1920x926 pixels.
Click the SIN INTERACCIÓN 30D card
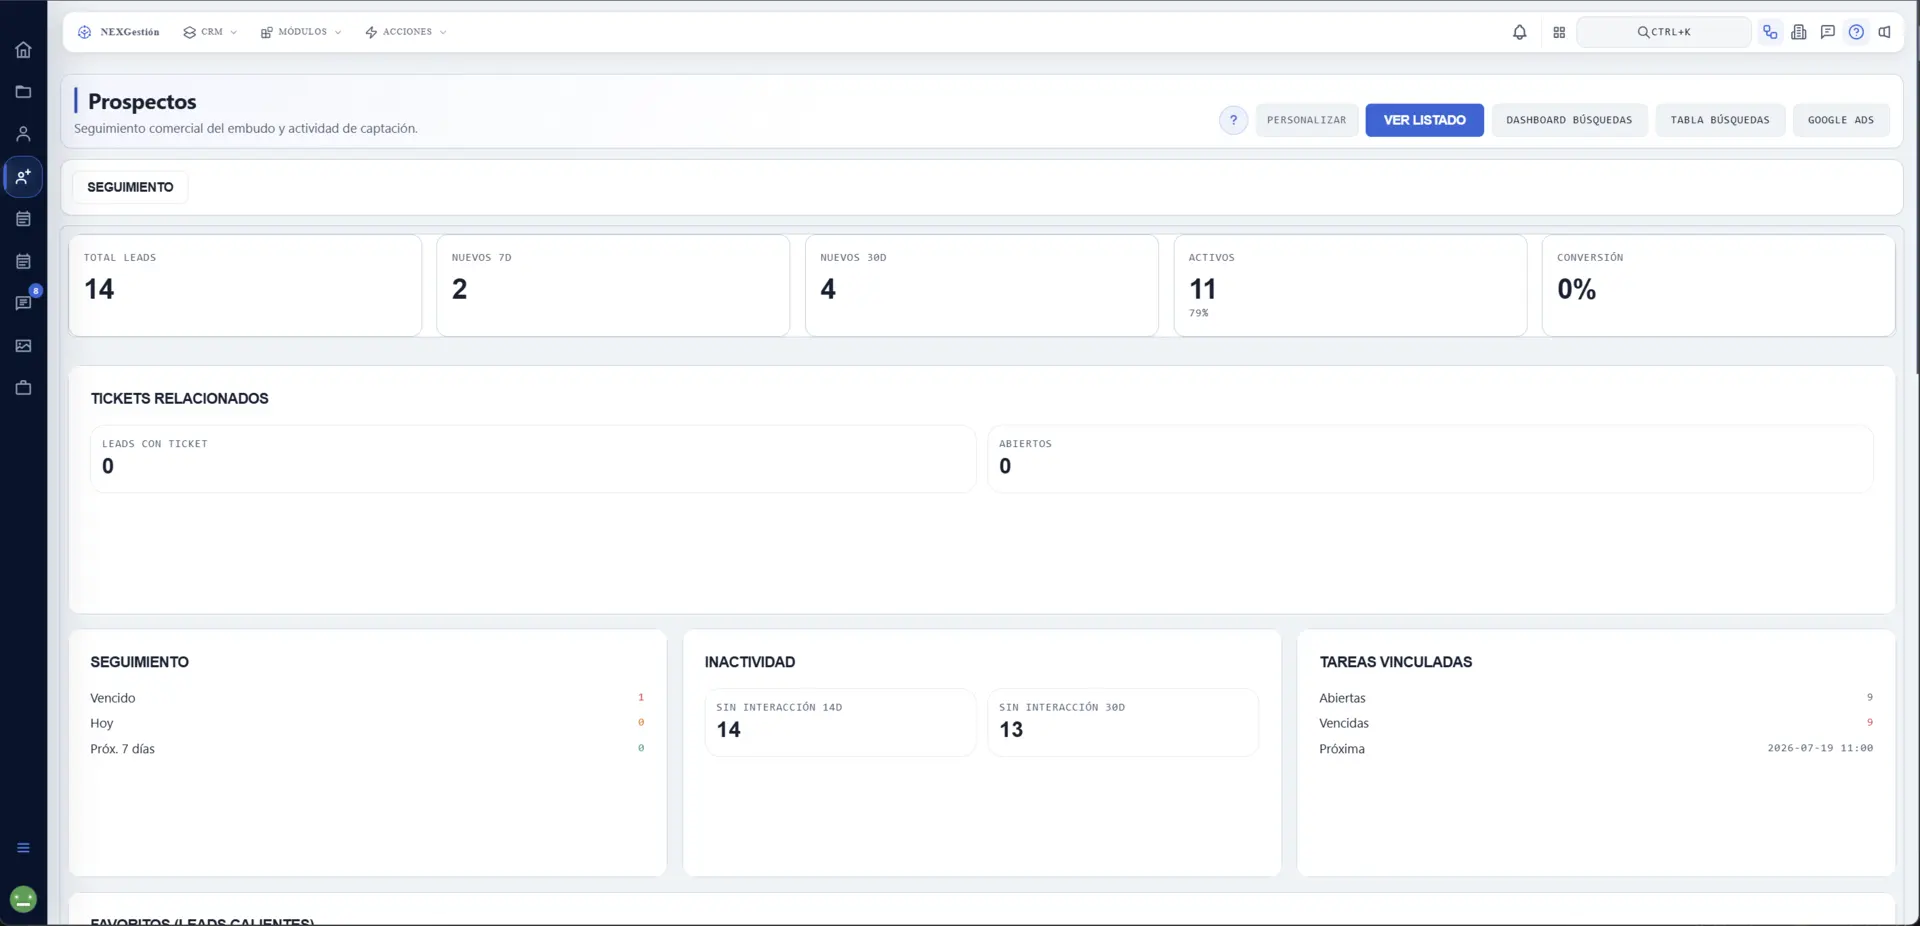[1123, 722]
